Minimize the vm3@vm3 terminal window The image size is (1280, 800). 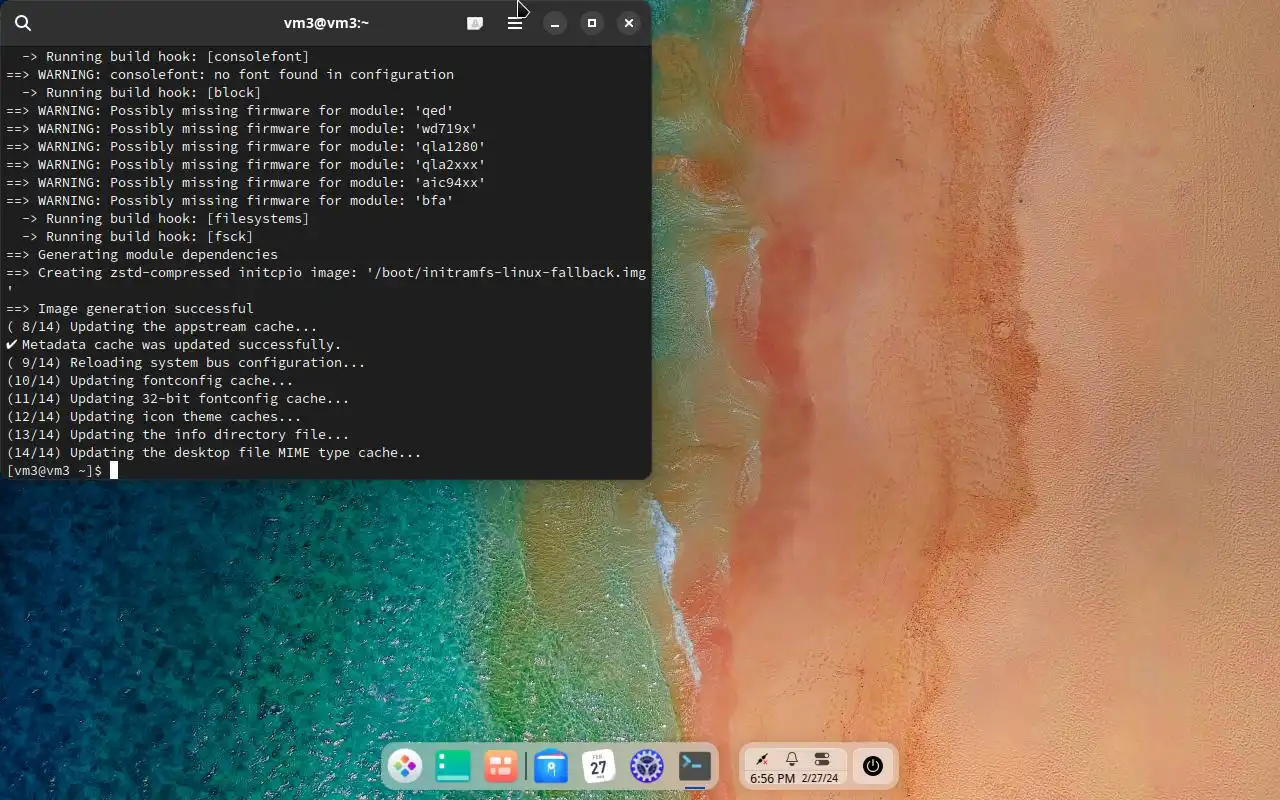coord(555,23)
